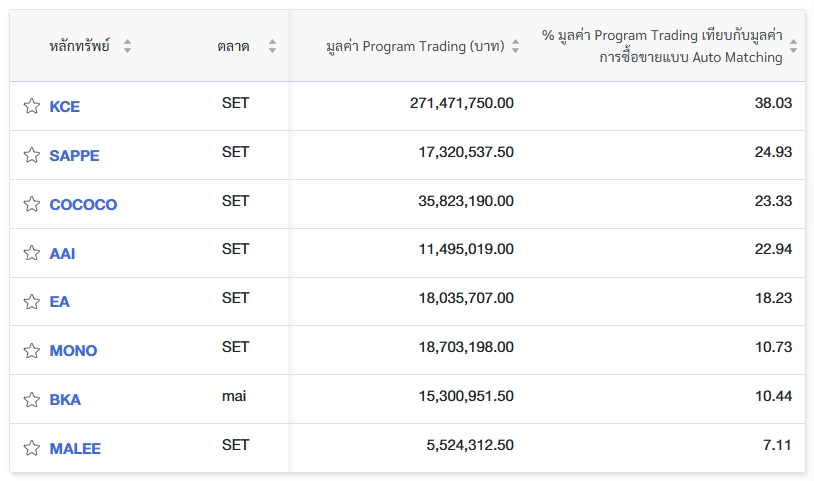
Task: Favorite the AAI stock row
Action: pyautogui.click(x=32, y=253)
